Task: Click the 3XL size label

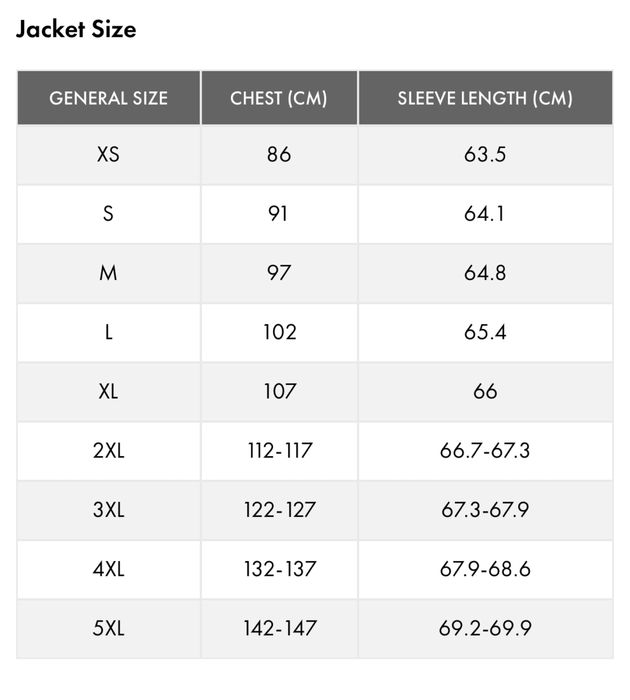Action: click(108, 510)
